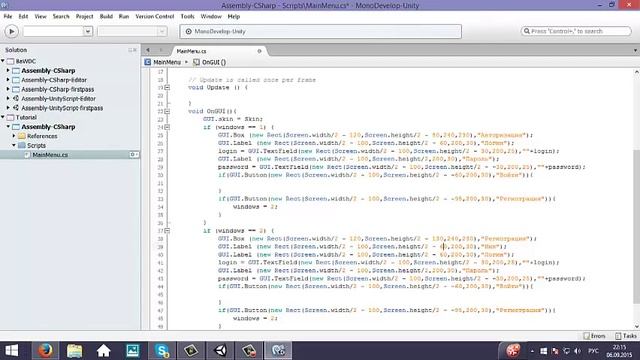Click the РУС language indicator
Image resolution: width=640 pixels, height=360 pixels.
click(593, 351)
